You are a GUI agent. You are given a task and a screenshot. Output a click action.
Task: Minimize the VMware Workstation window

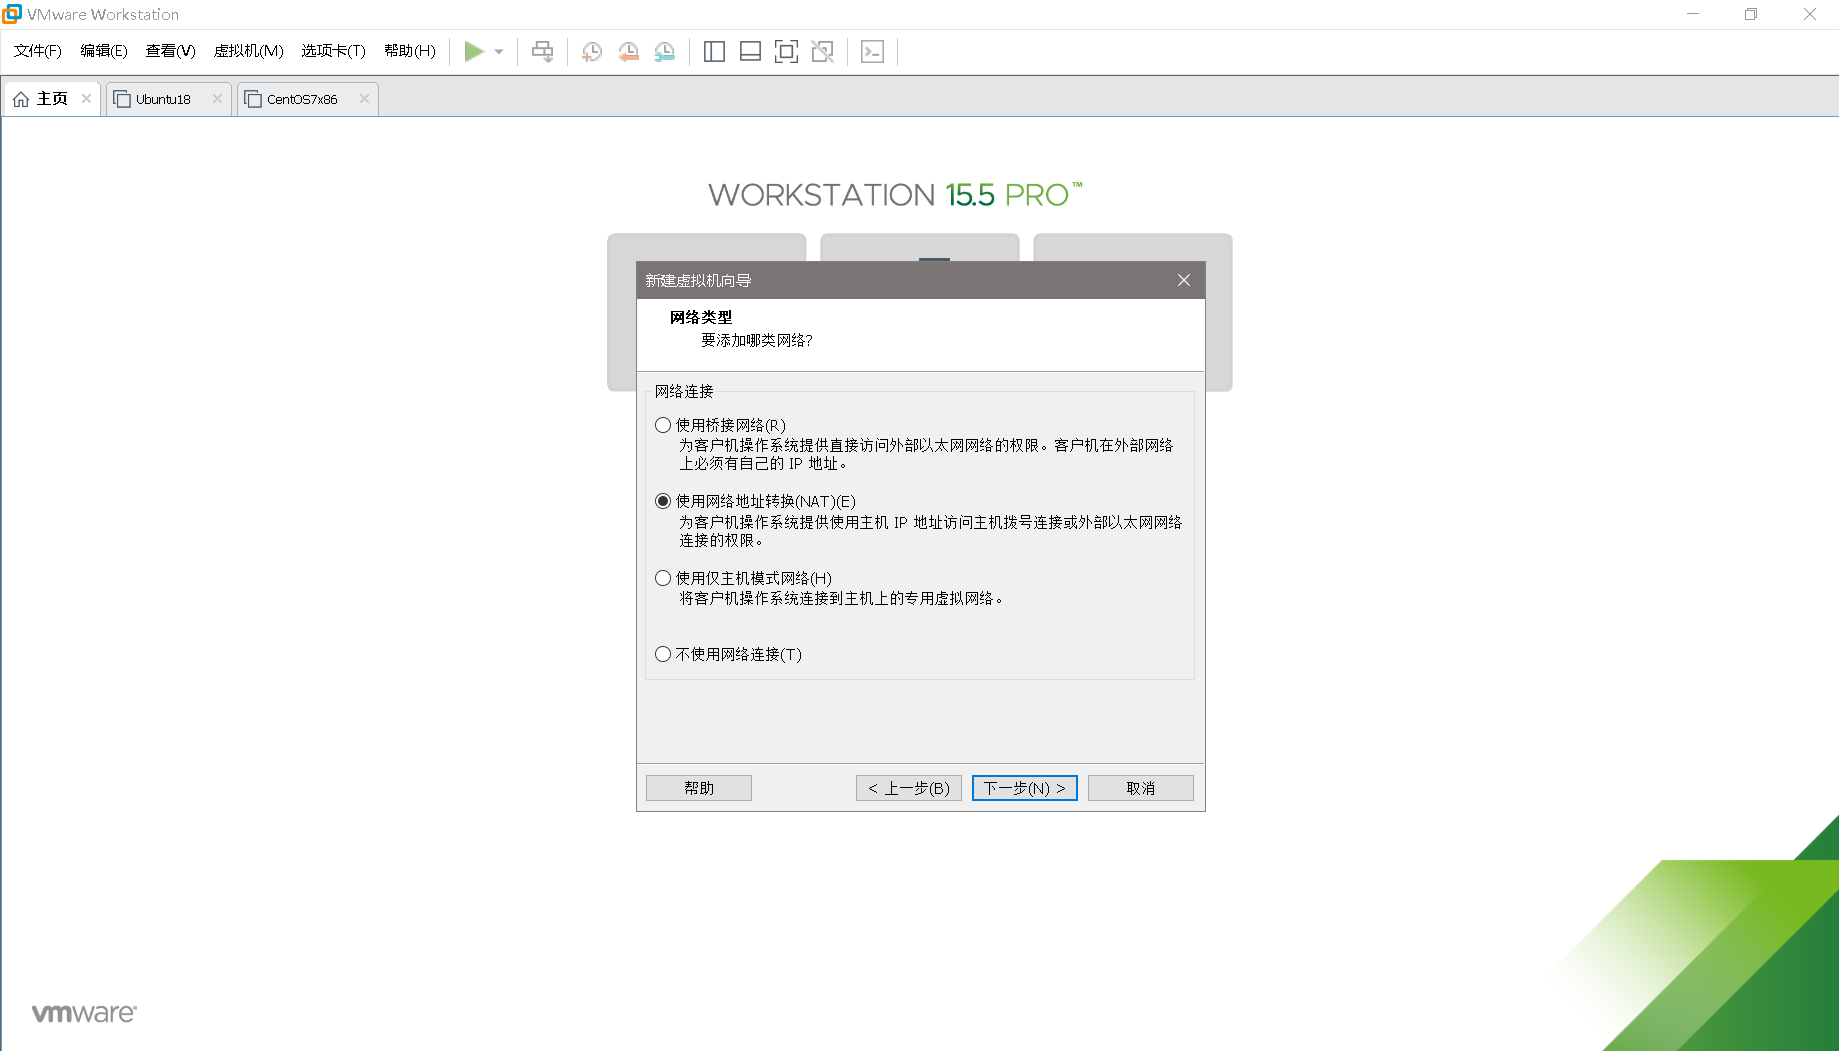[1693, 14]
